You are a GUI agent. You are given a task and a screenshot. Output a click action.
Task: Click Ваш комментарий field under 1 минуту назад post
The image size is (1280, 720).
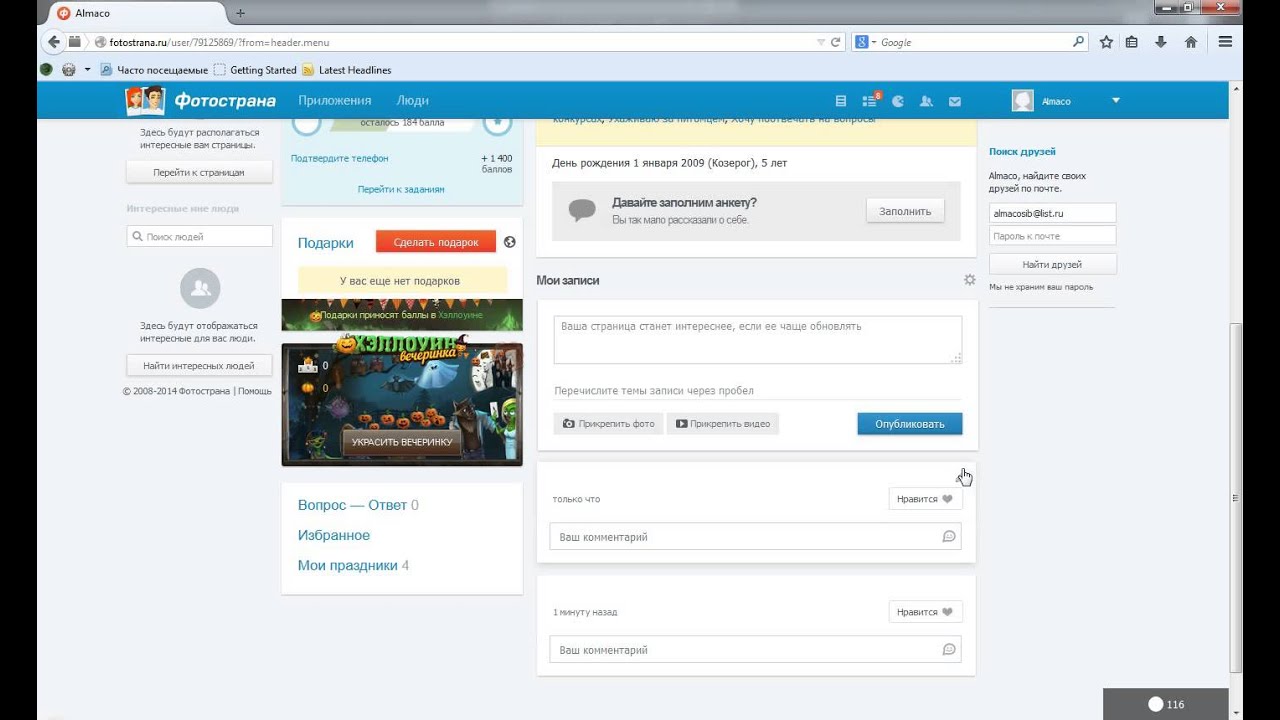tap(755, 650)
